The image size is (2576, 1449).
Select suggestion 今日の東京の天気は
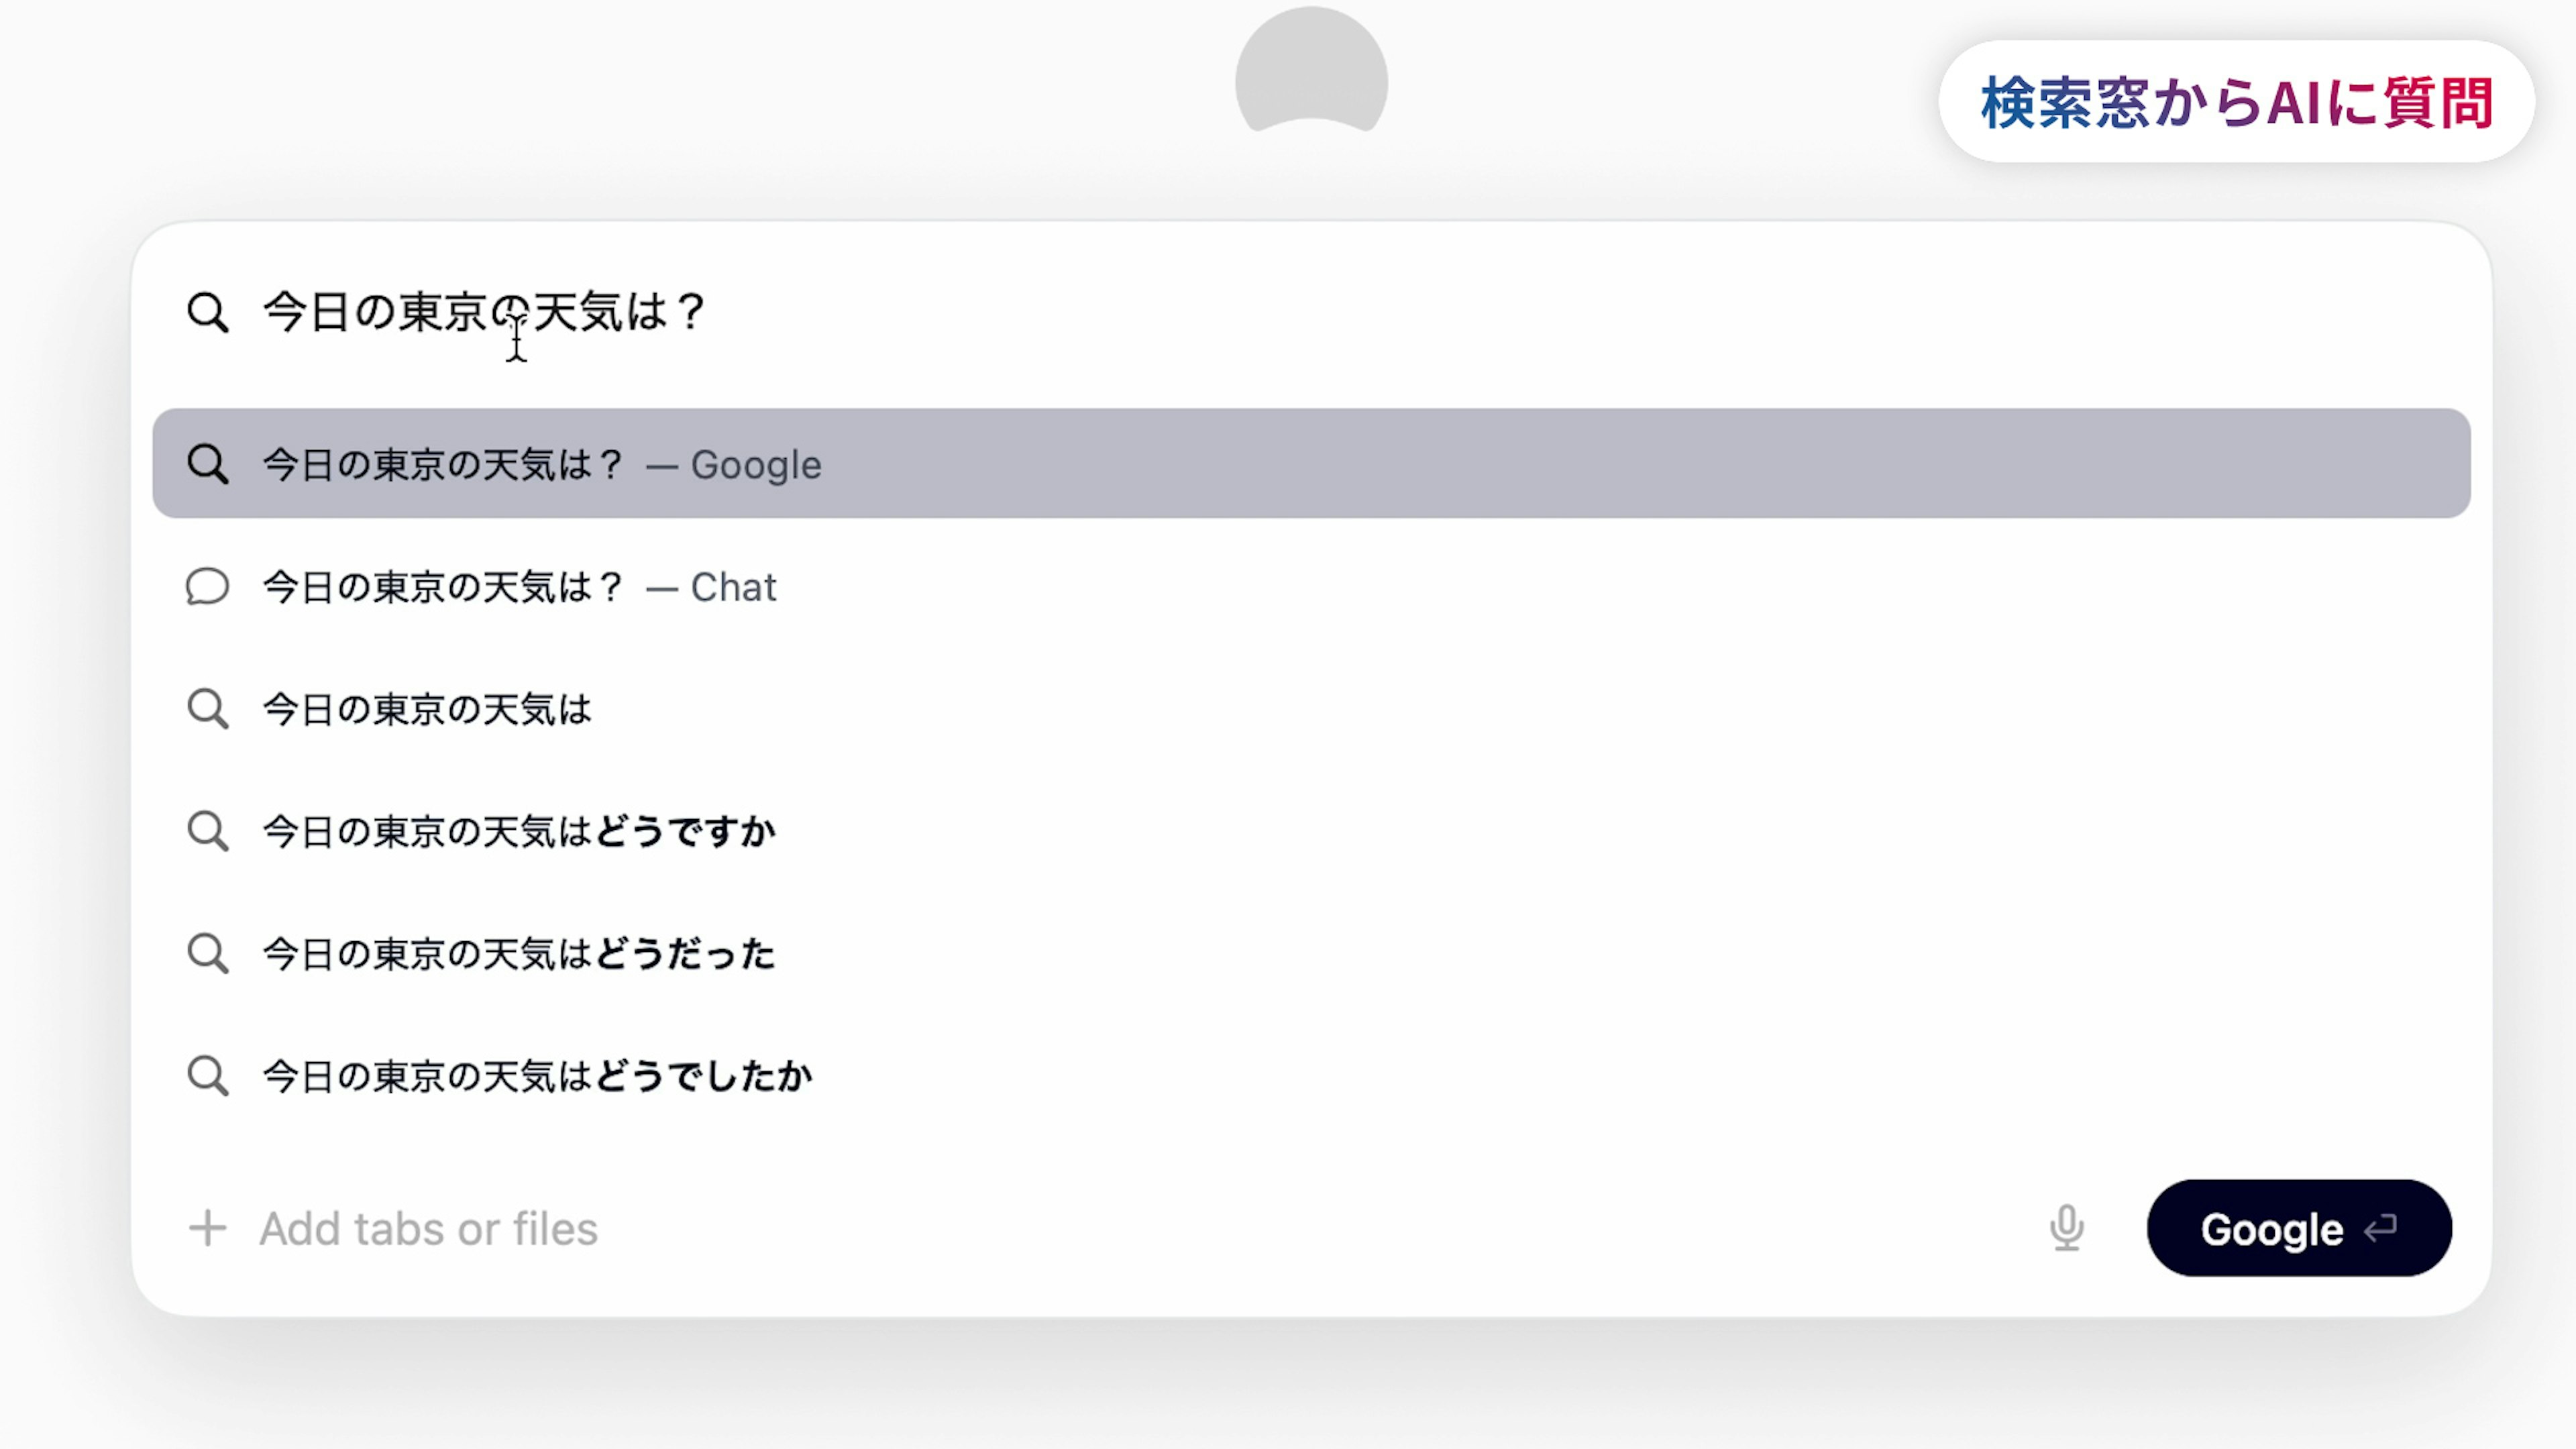coord(427,709)
